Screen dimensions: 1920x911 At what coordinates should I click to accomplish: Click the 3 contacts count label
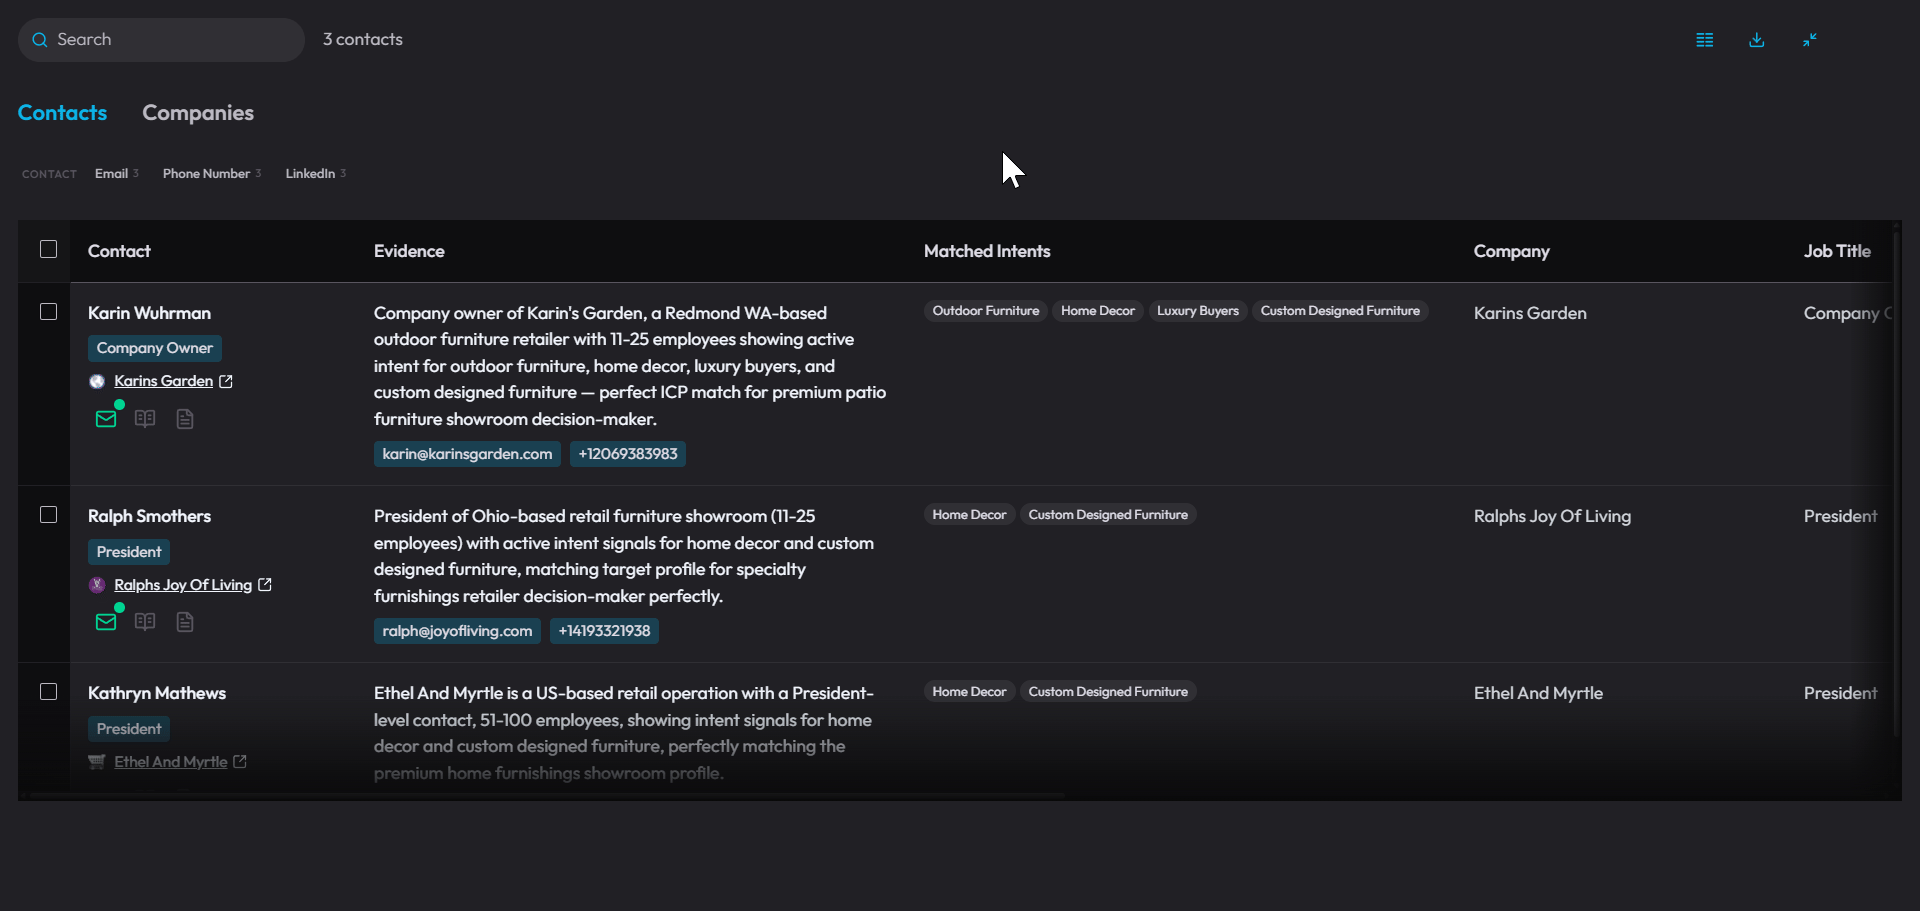tap(363, 40)
